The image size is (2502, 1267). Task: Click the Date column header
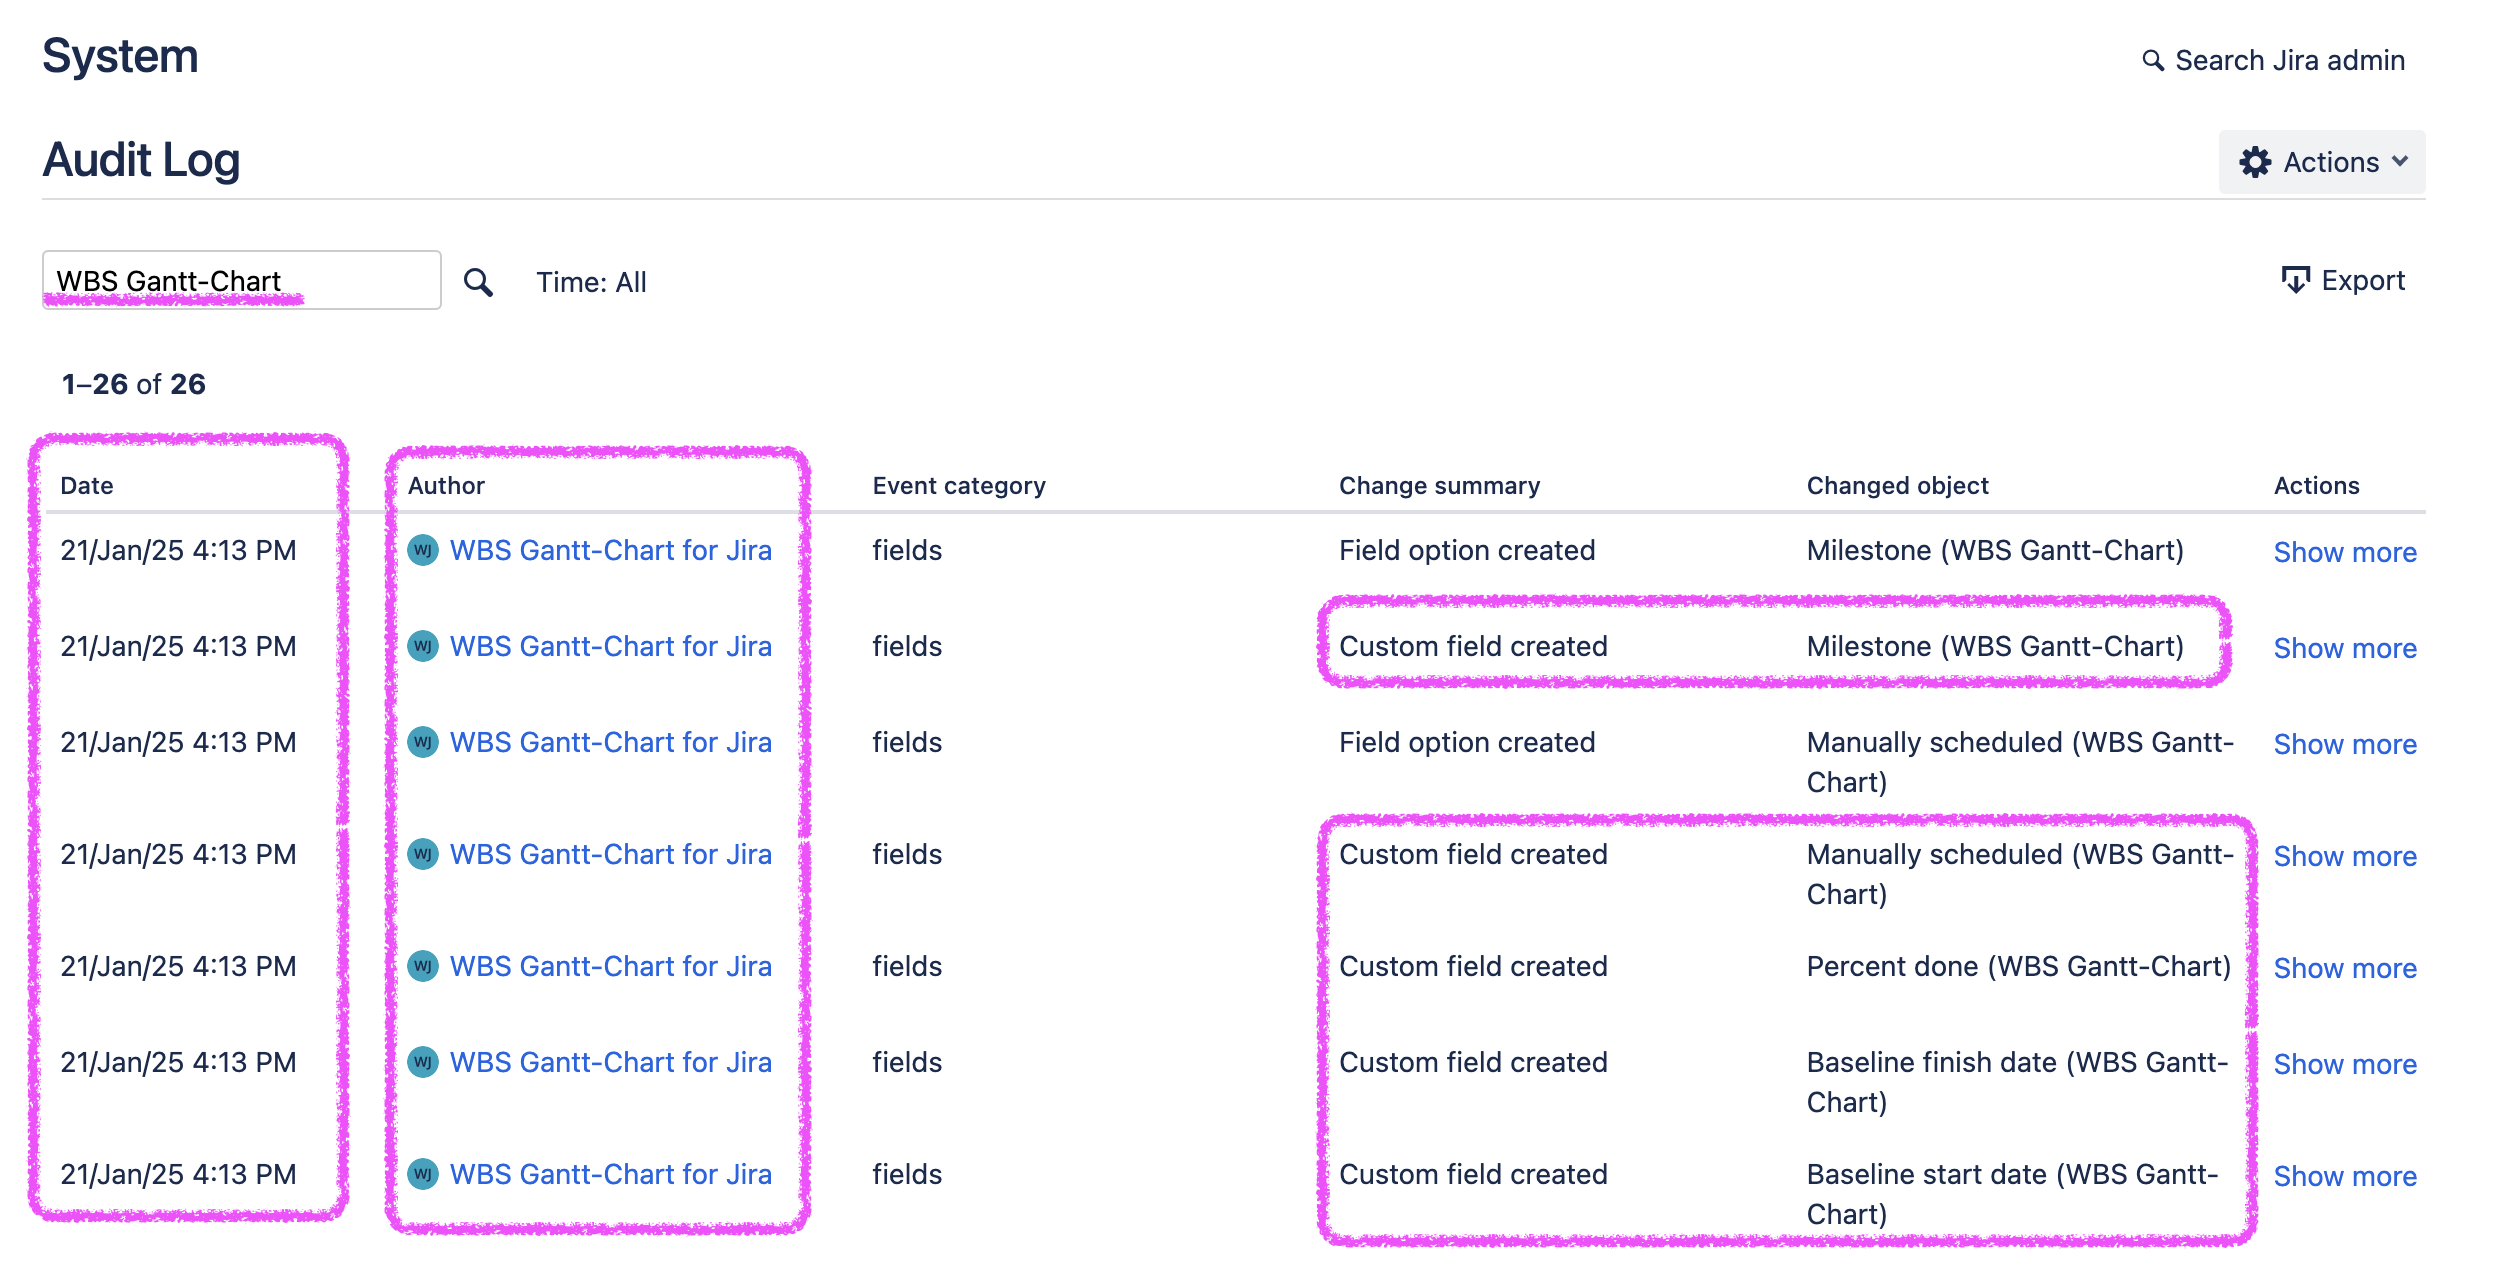pos(87,486)
